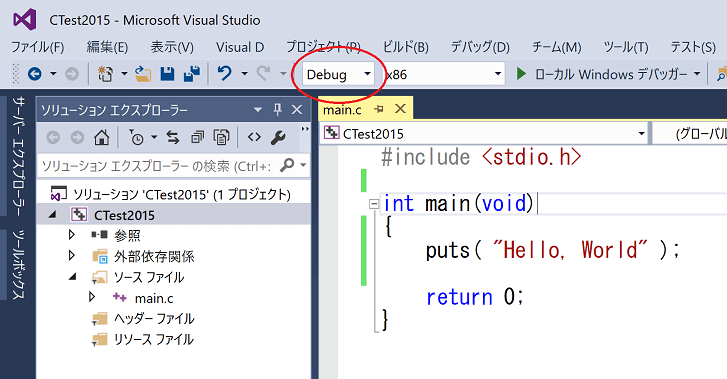Open the デバッグ(D) menu

tap(480, 47)
